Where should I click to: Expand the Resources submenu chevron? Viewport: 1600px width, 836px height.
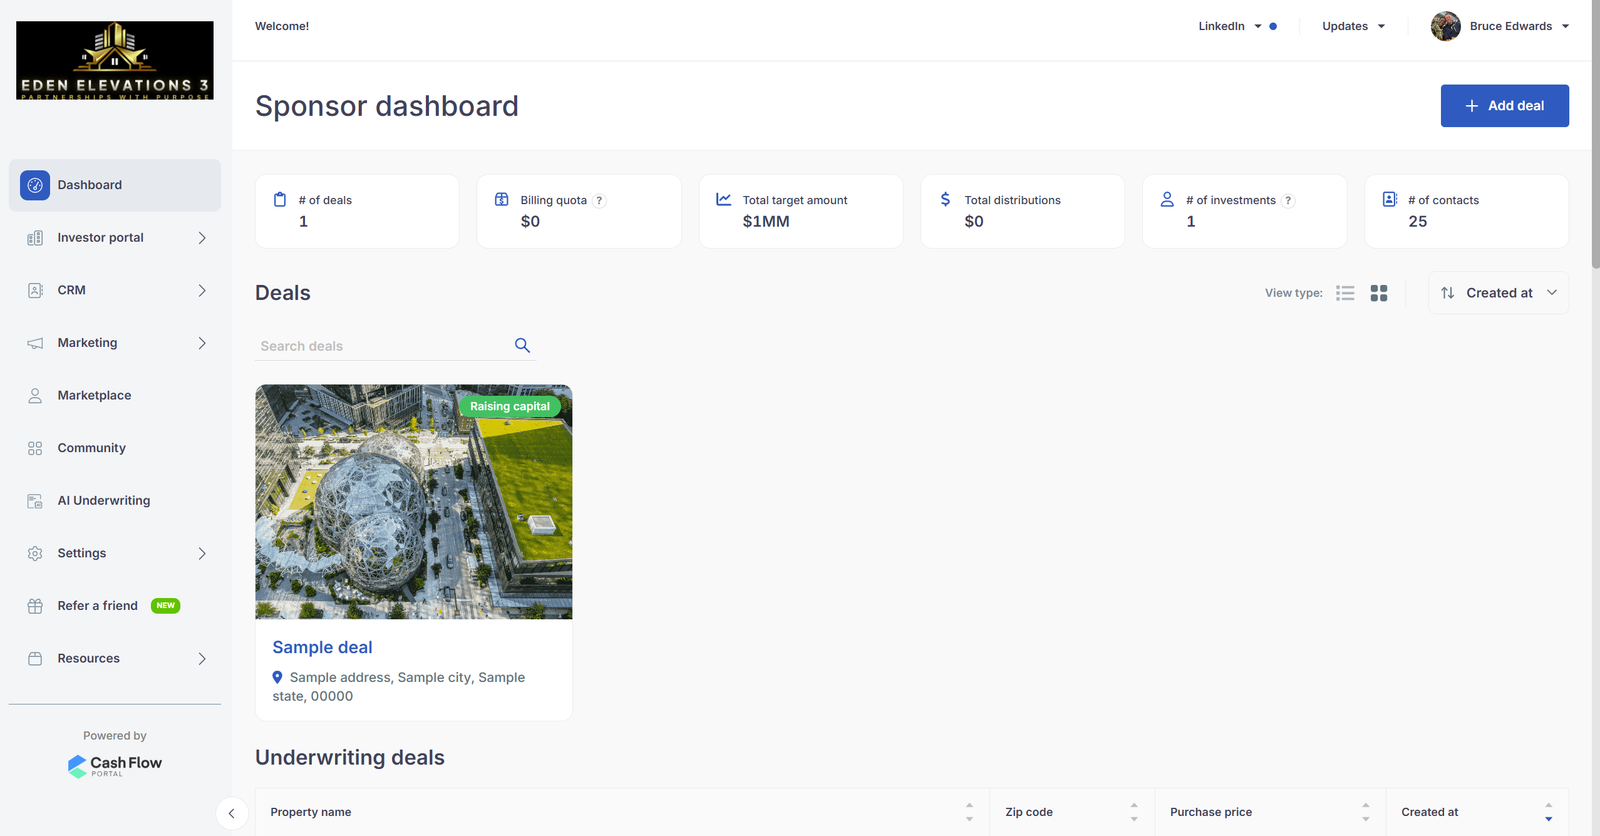(202, 659)
